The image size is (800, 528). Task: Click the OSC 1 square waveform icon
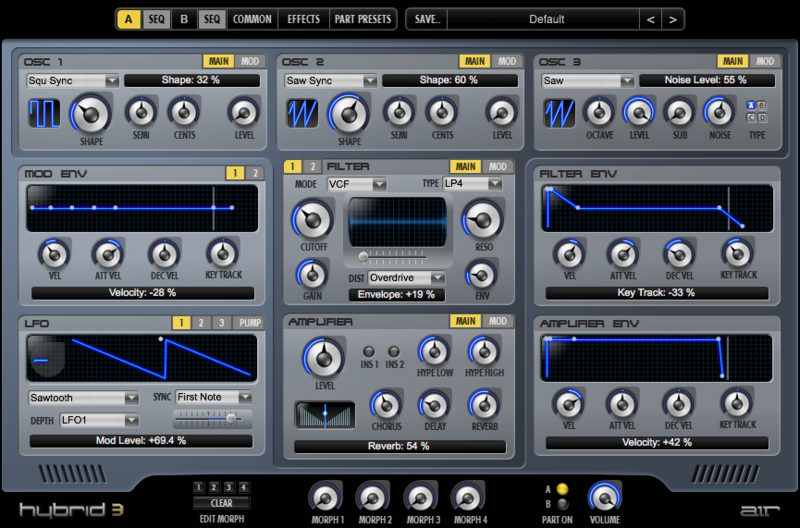click(44, 113)
